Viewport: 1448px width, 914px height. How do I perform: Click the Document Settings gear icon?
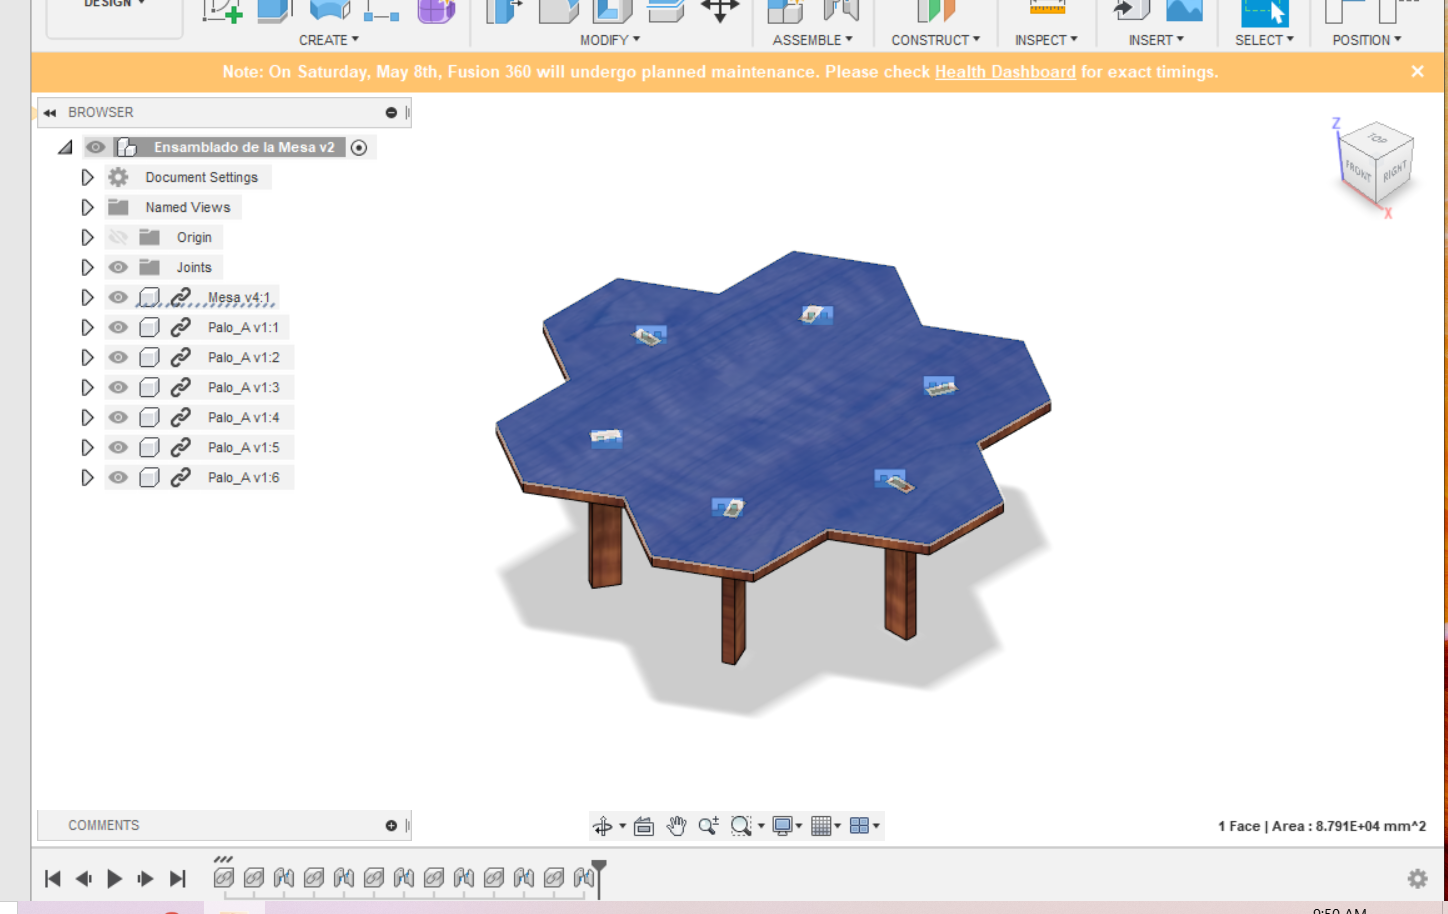click(x=118, y=177)
